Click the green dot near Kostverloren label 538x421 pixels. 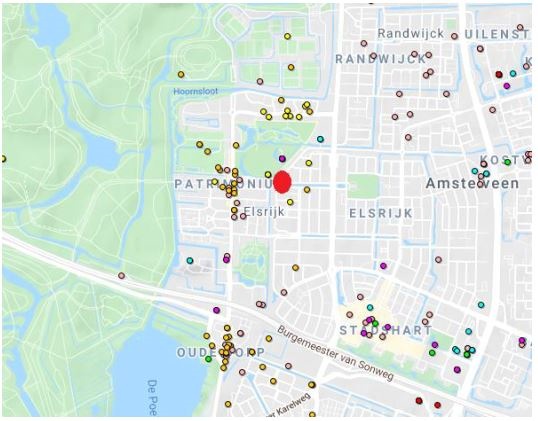[x=507, y=162]
